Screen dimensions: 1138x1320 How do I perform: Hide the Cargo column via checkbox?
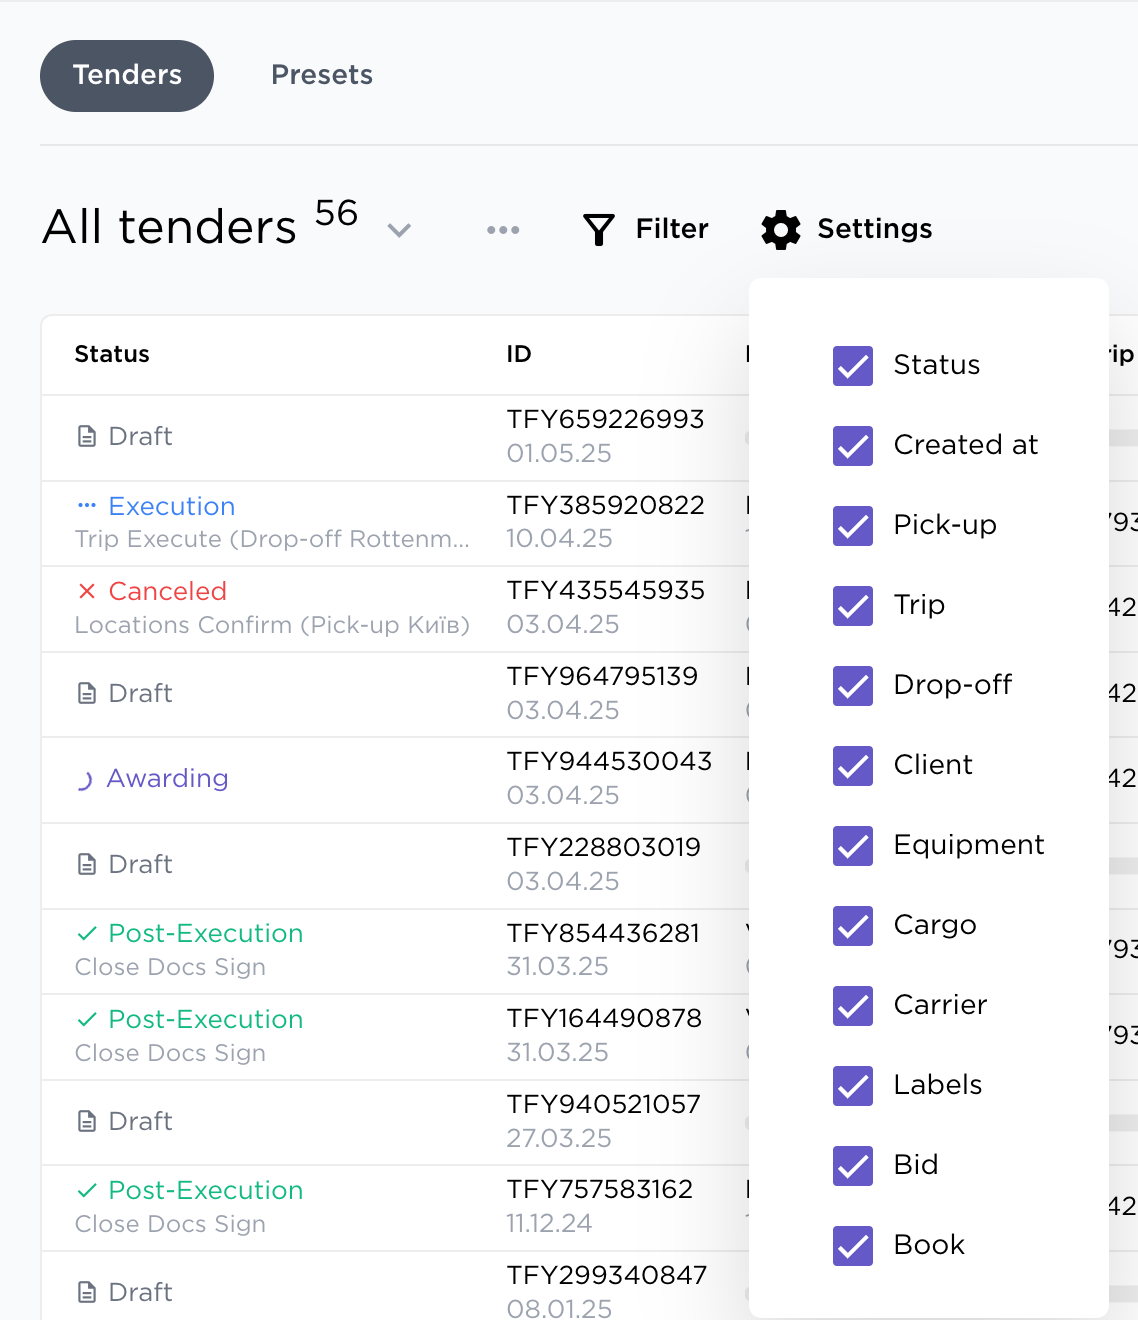point(853,926)
